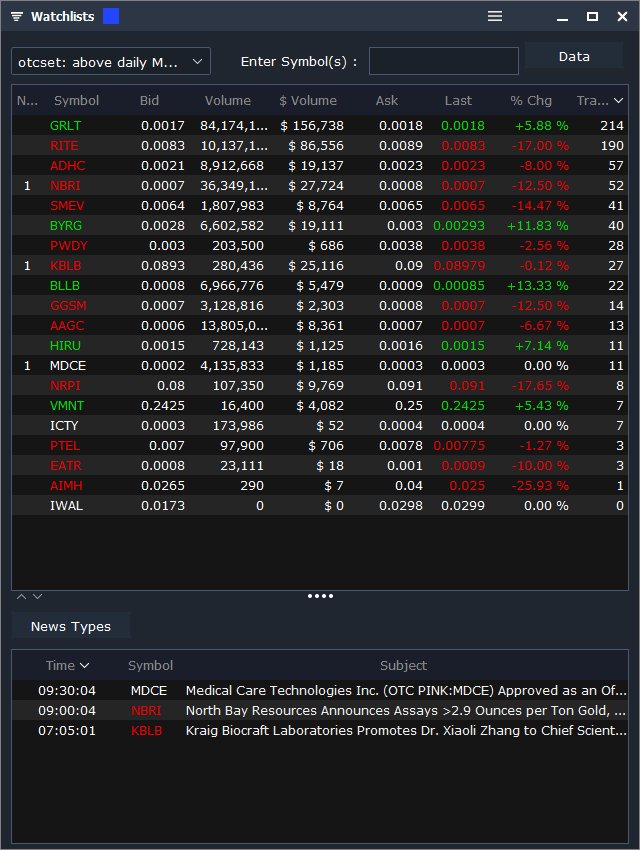Select the HIRU symbol

pos(65,346)
